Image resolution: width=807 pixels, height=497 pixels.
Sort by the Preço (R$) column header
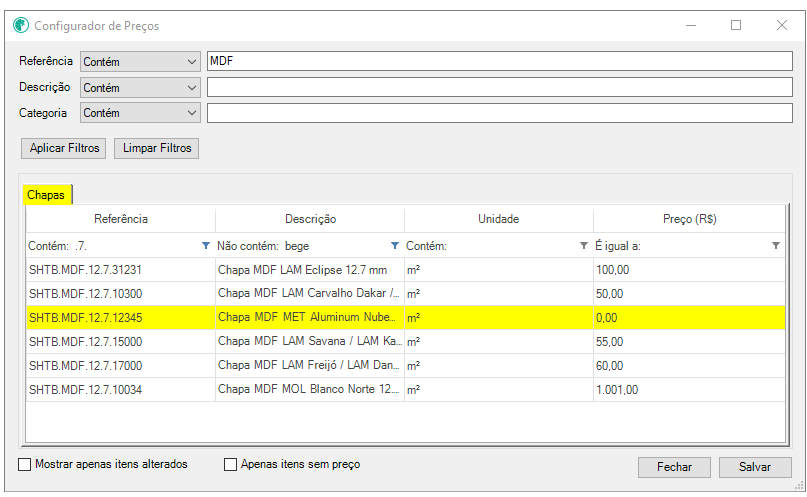click(x=689, y=219)
